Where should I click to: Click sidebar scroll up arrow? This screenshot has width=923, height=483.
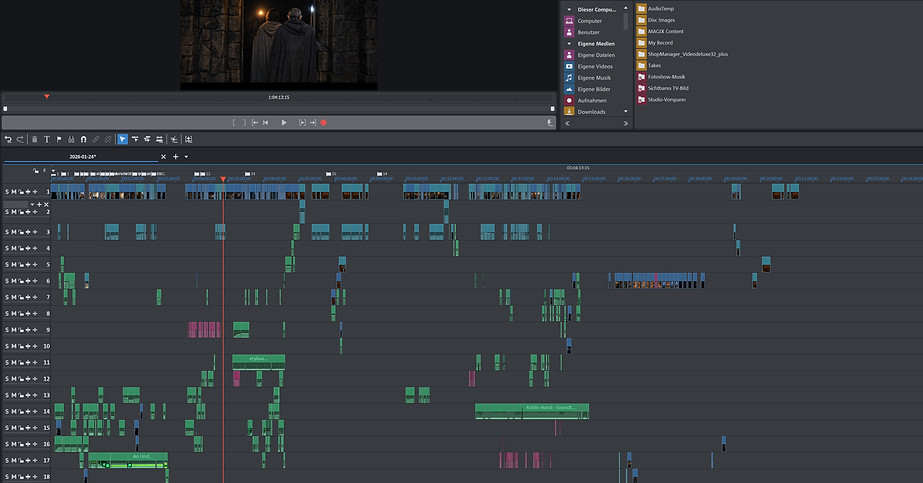[626, 8]
